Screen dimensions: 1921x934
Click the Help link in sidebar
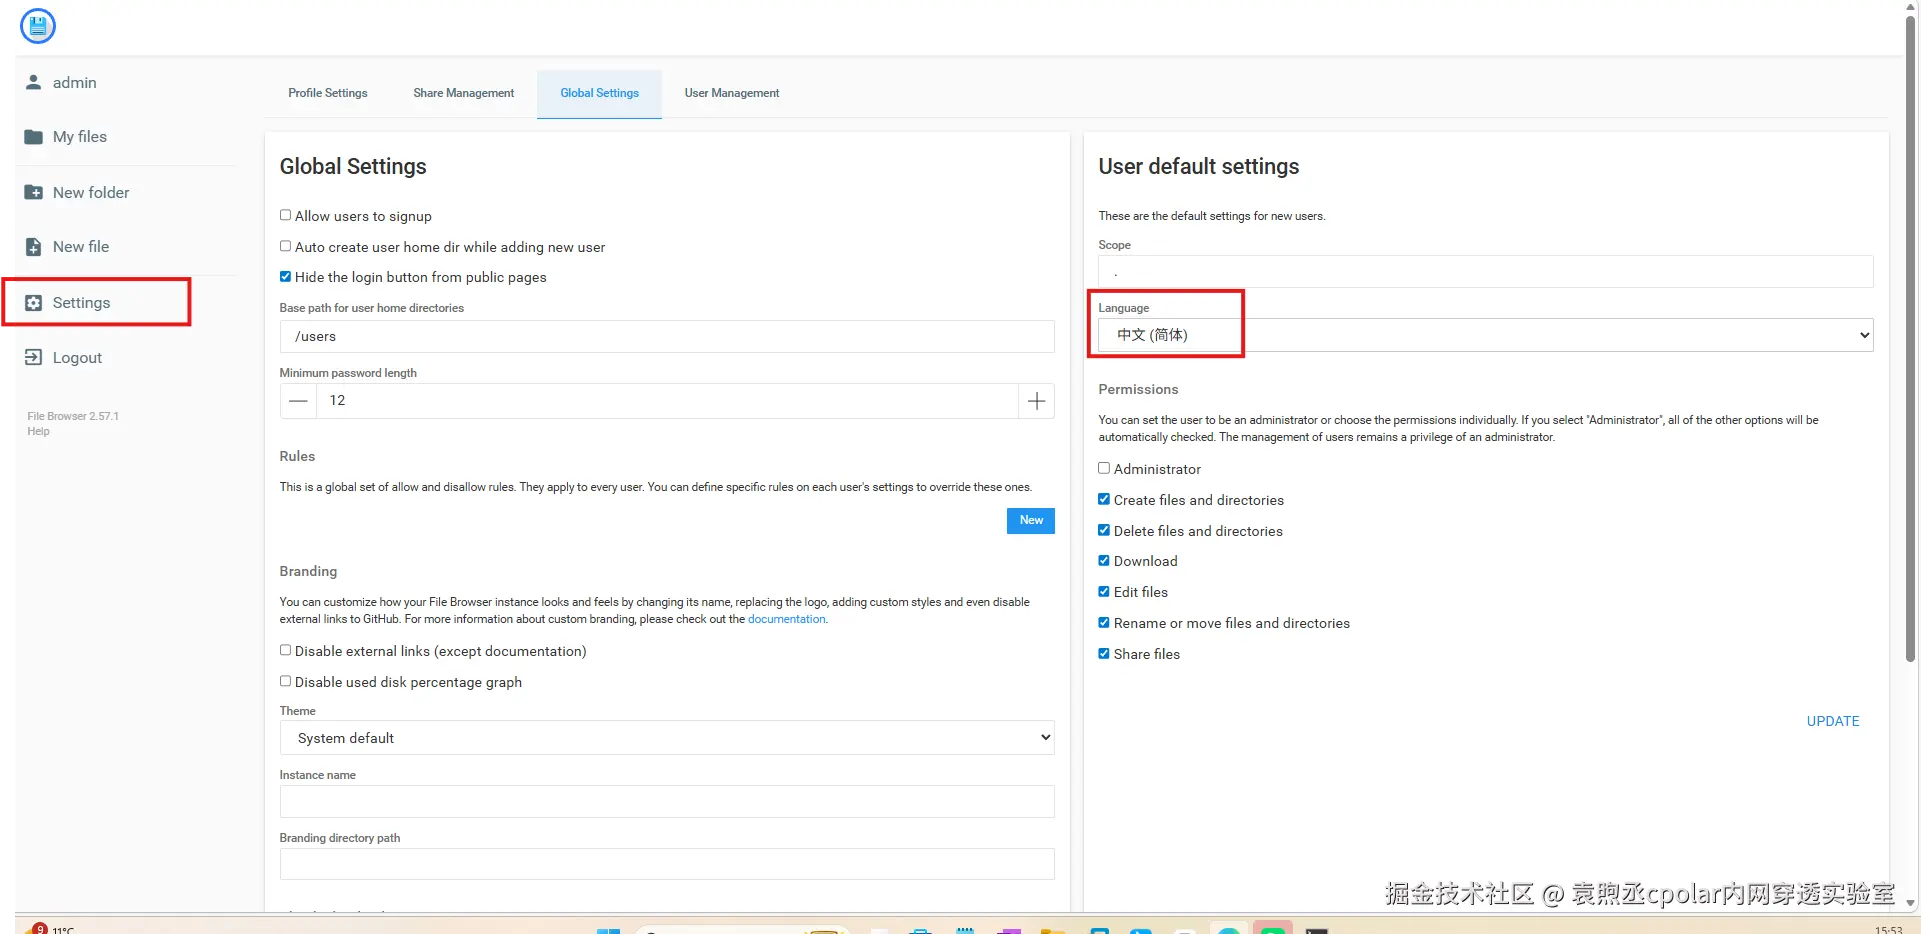(38, 431)
